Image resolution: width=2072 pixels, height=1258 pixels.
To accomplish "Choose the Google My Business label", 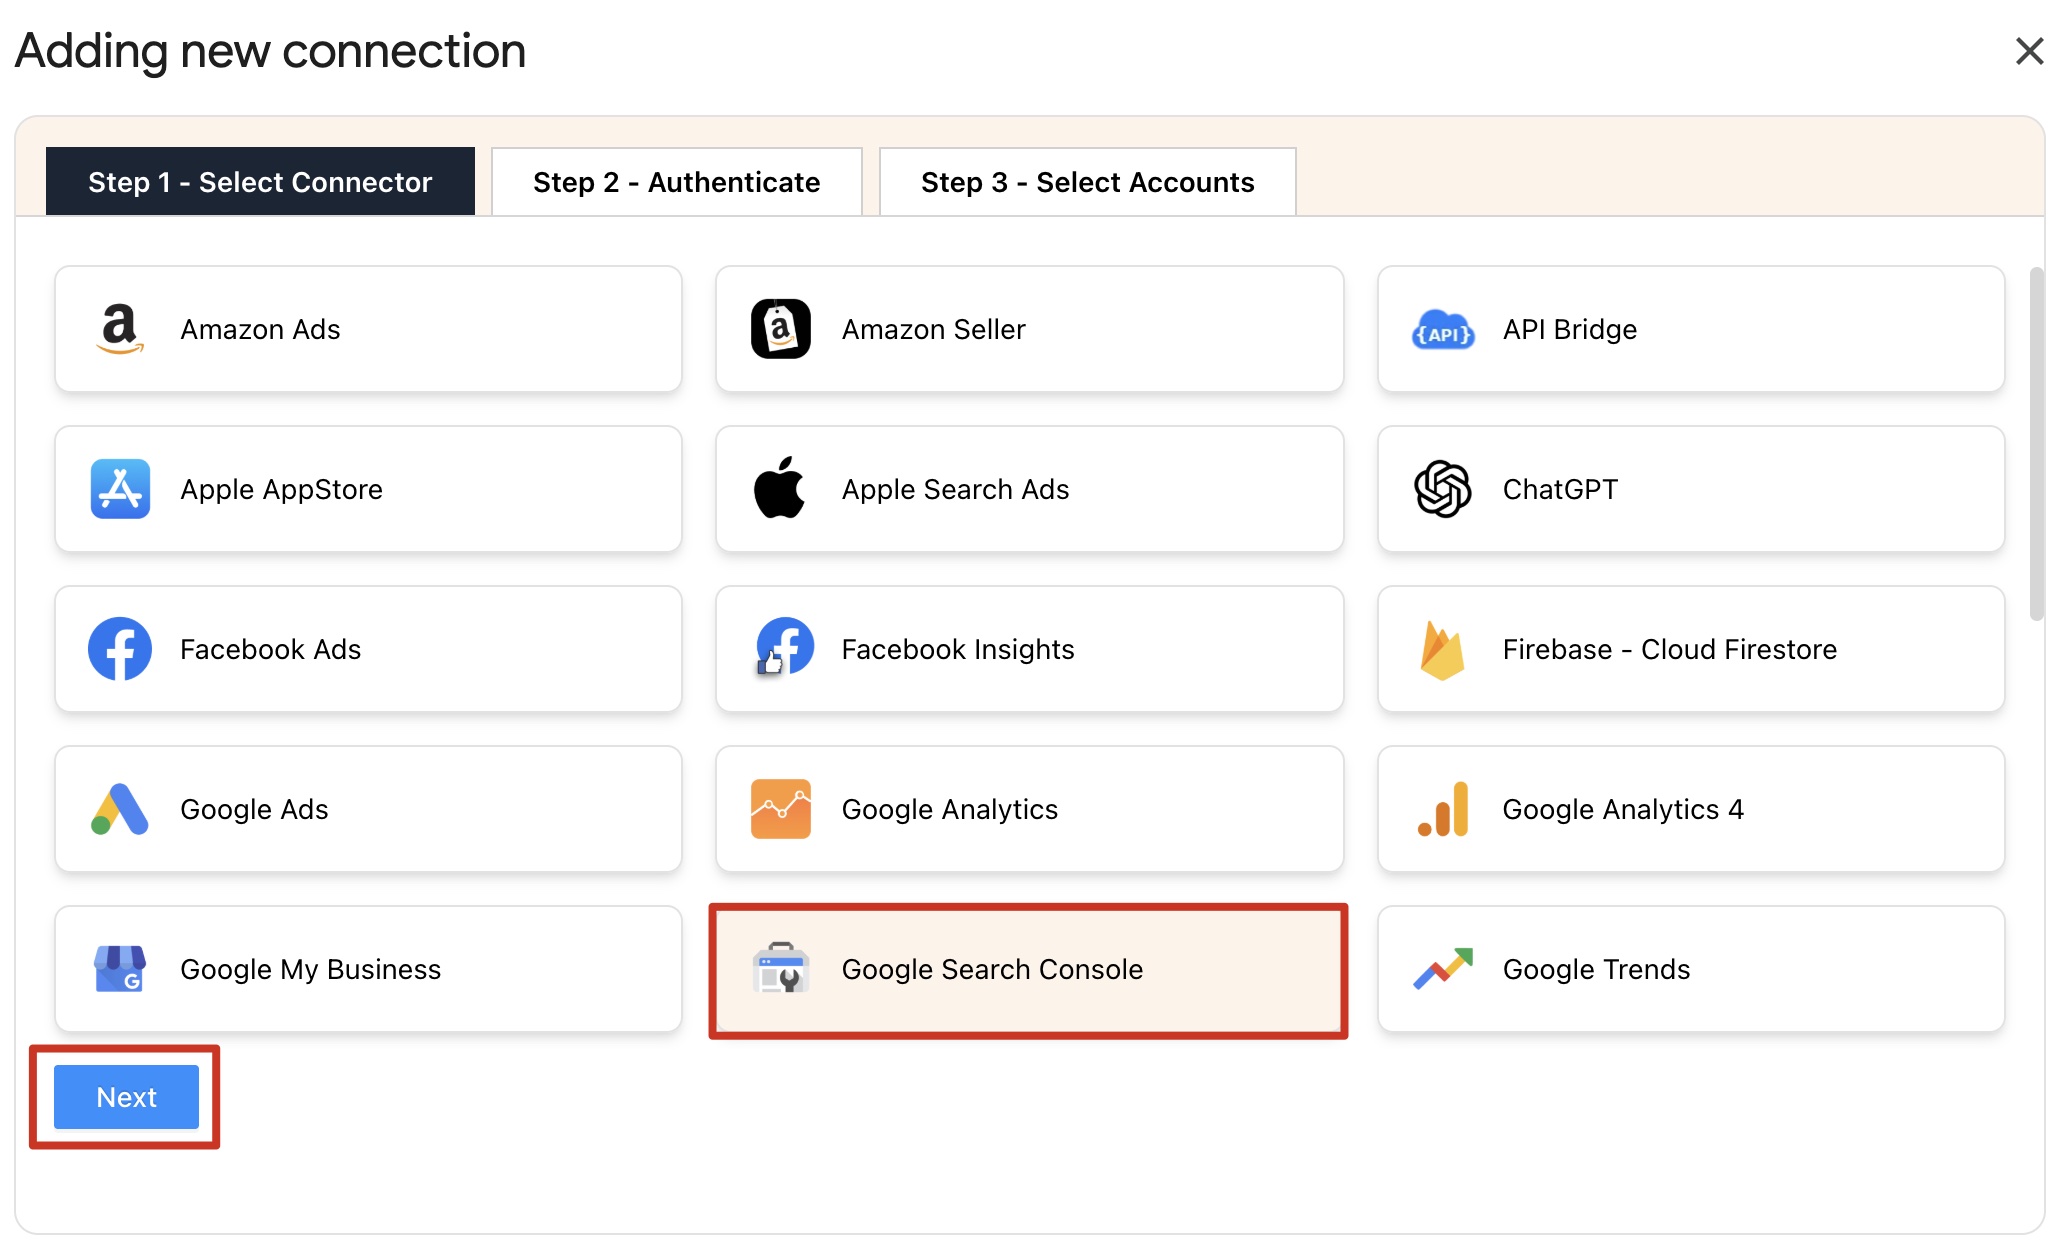I will (311, 970).
